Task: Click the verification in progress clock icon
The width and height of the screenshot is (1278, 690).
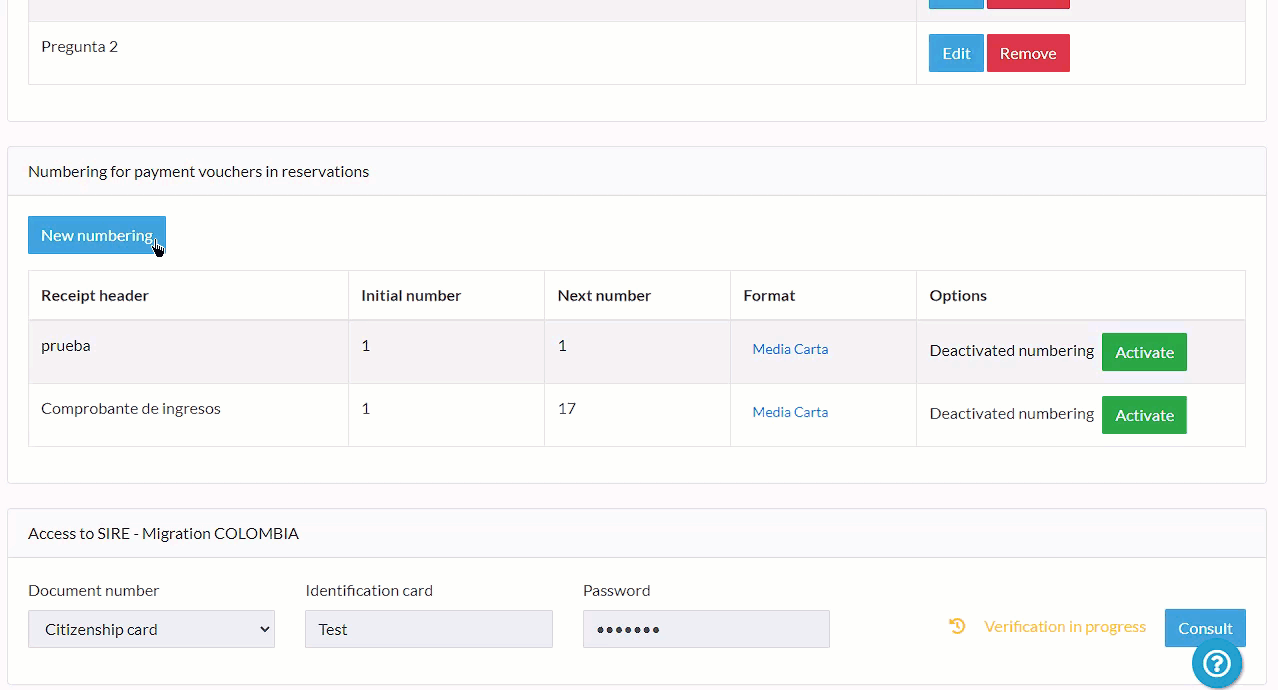Action: click(957, 627)
